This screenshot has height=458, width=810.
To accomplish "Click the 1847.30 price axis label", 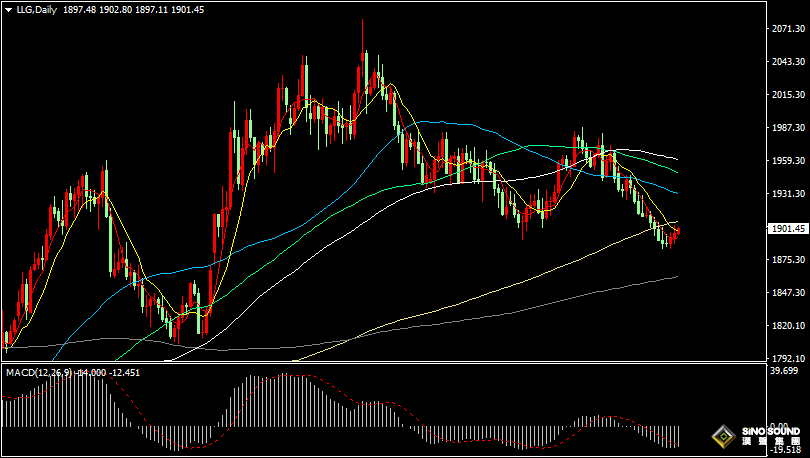I will tap(788, 293).
